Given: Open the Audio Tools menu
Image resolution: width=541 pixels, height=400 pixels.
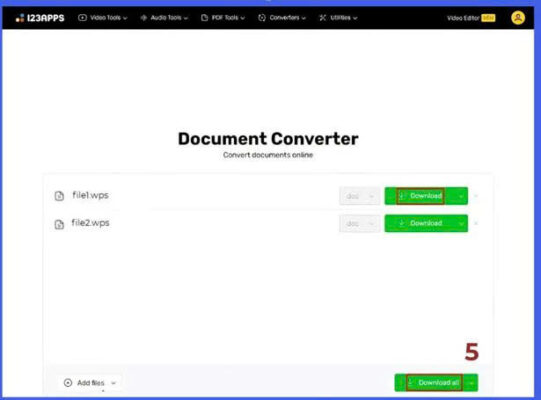Looking at the screenshot, I should (x=164, y=18).
